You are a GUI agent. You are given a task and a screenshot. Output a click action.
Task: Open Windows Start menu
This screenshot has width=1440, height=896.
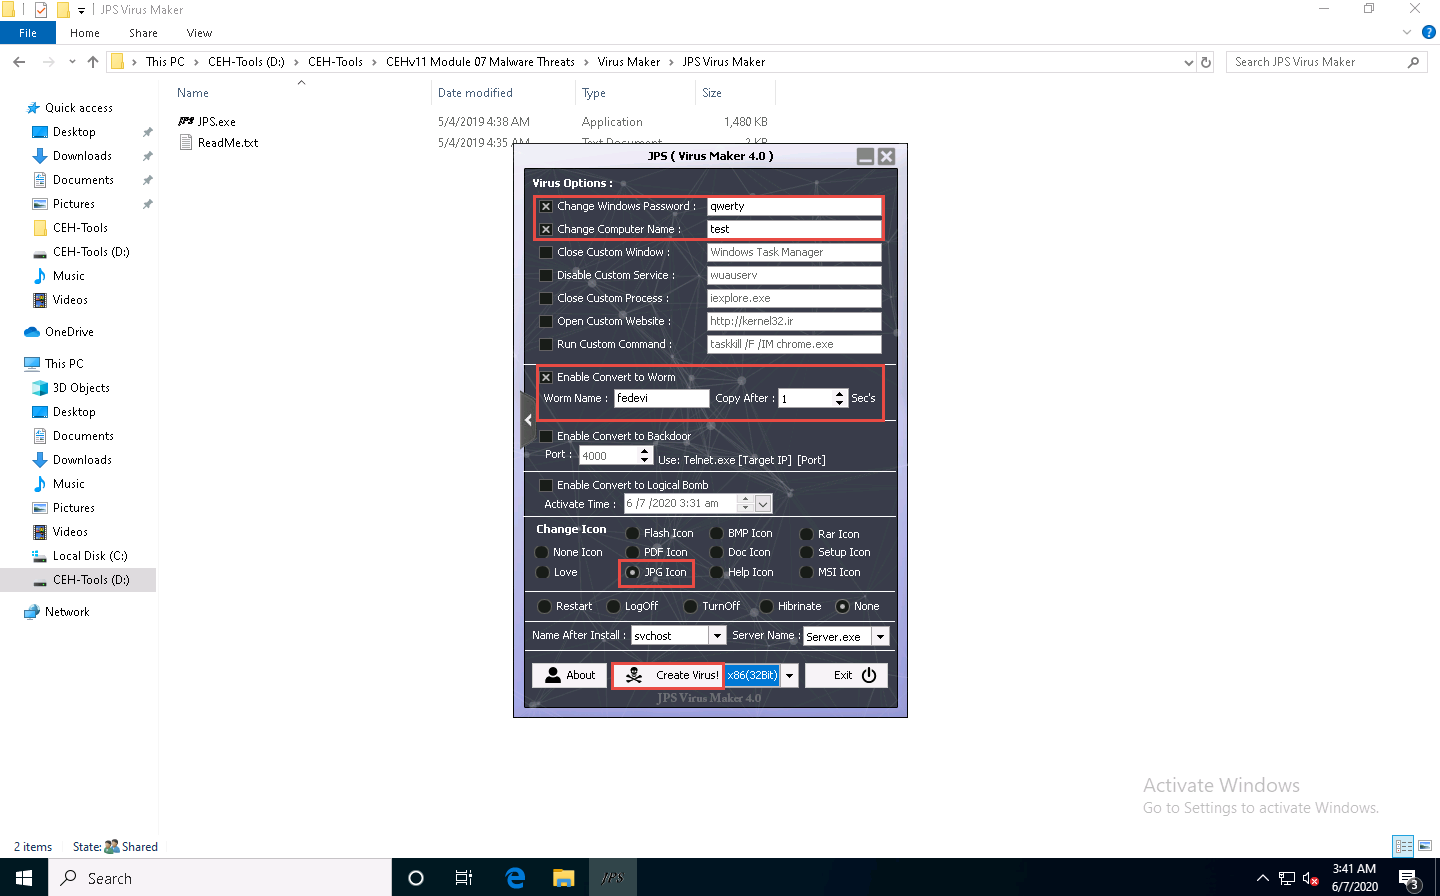pyautogui.click(x=24, y=878)
